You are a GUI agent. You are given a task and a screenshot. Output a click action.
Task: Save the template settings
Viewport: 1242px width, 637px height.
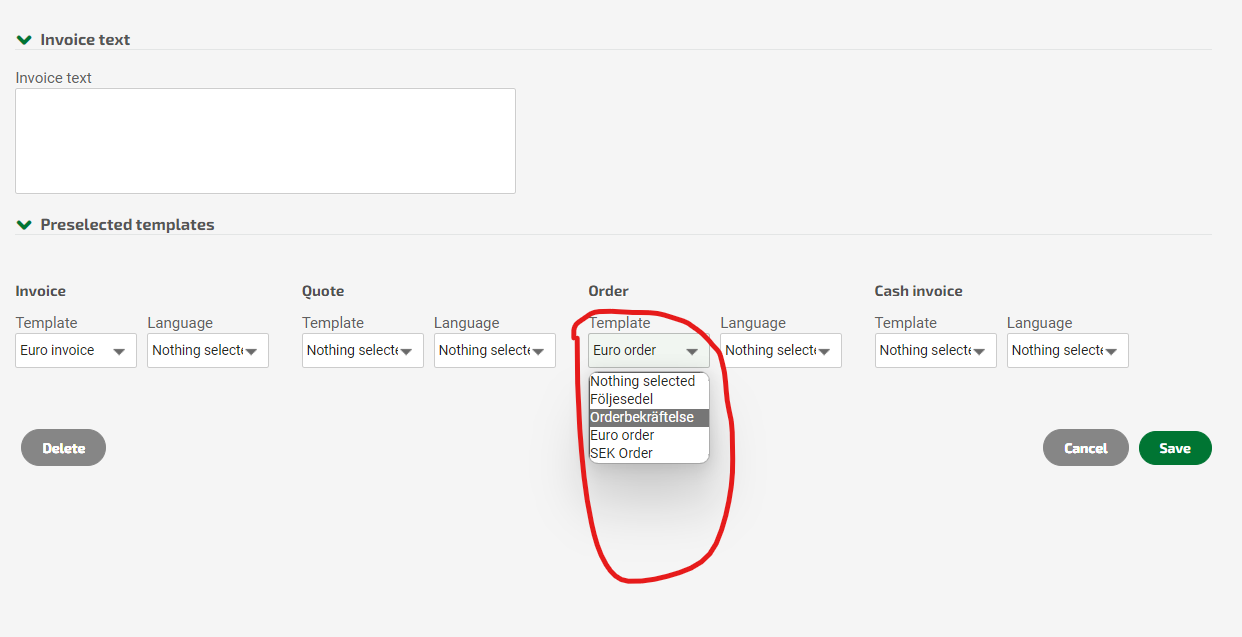[x=1175, y=448]
